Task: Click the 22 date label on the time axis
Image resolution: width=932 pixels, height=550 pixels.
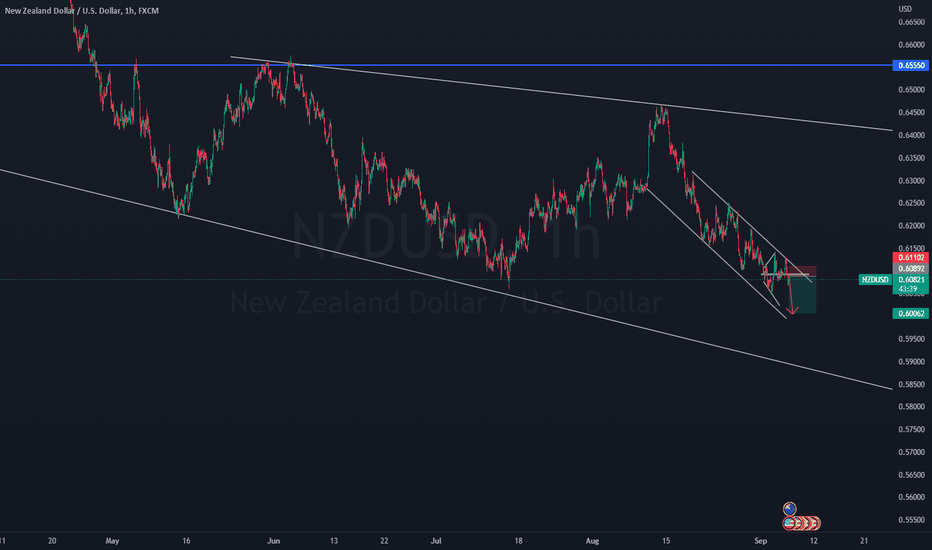Action: click(384, 541)
